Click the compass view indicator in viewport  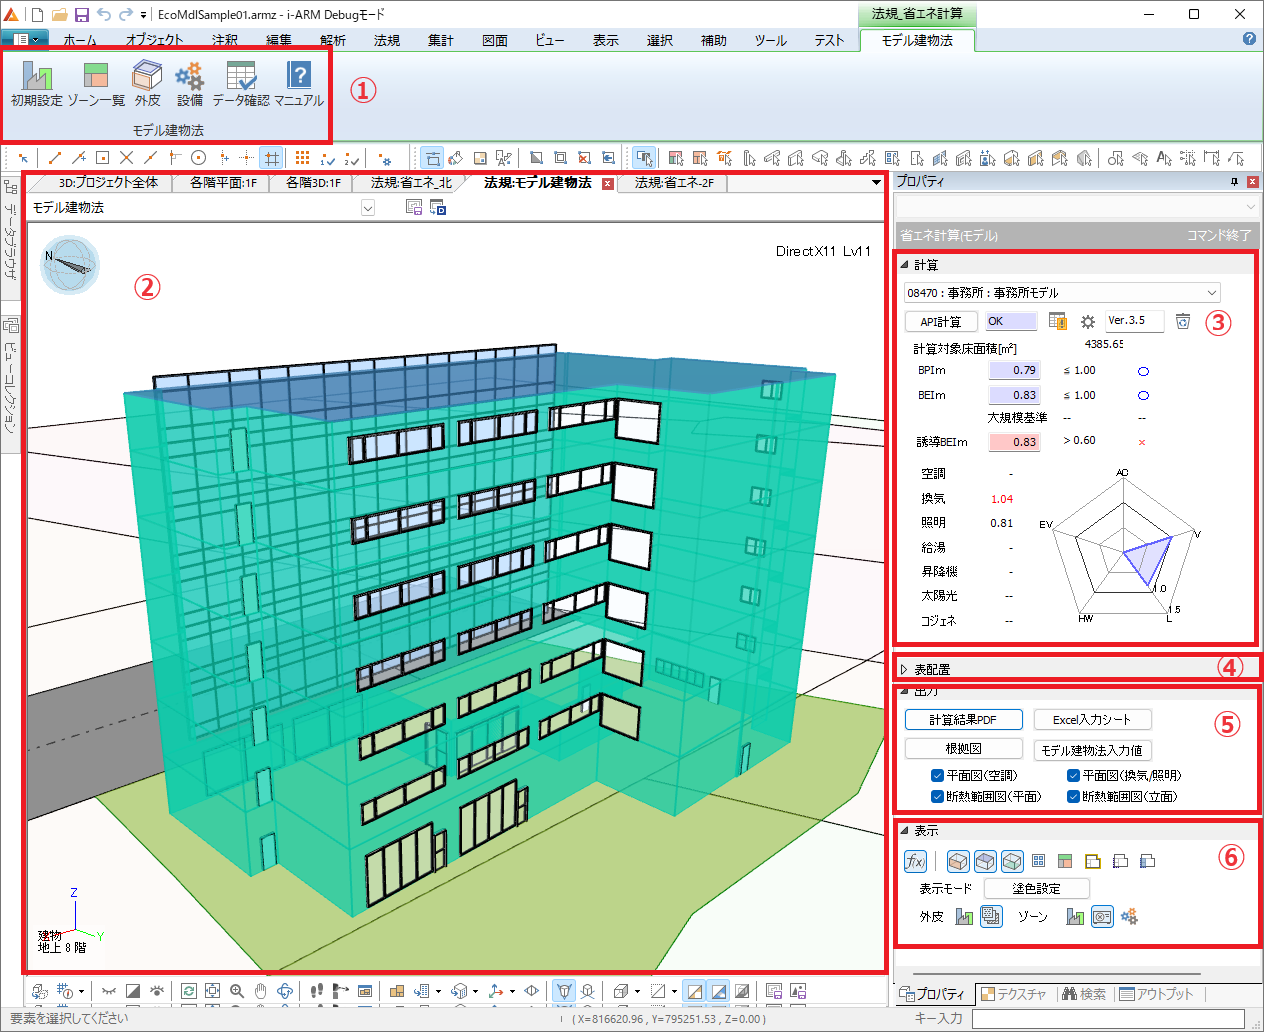(70, 264)
